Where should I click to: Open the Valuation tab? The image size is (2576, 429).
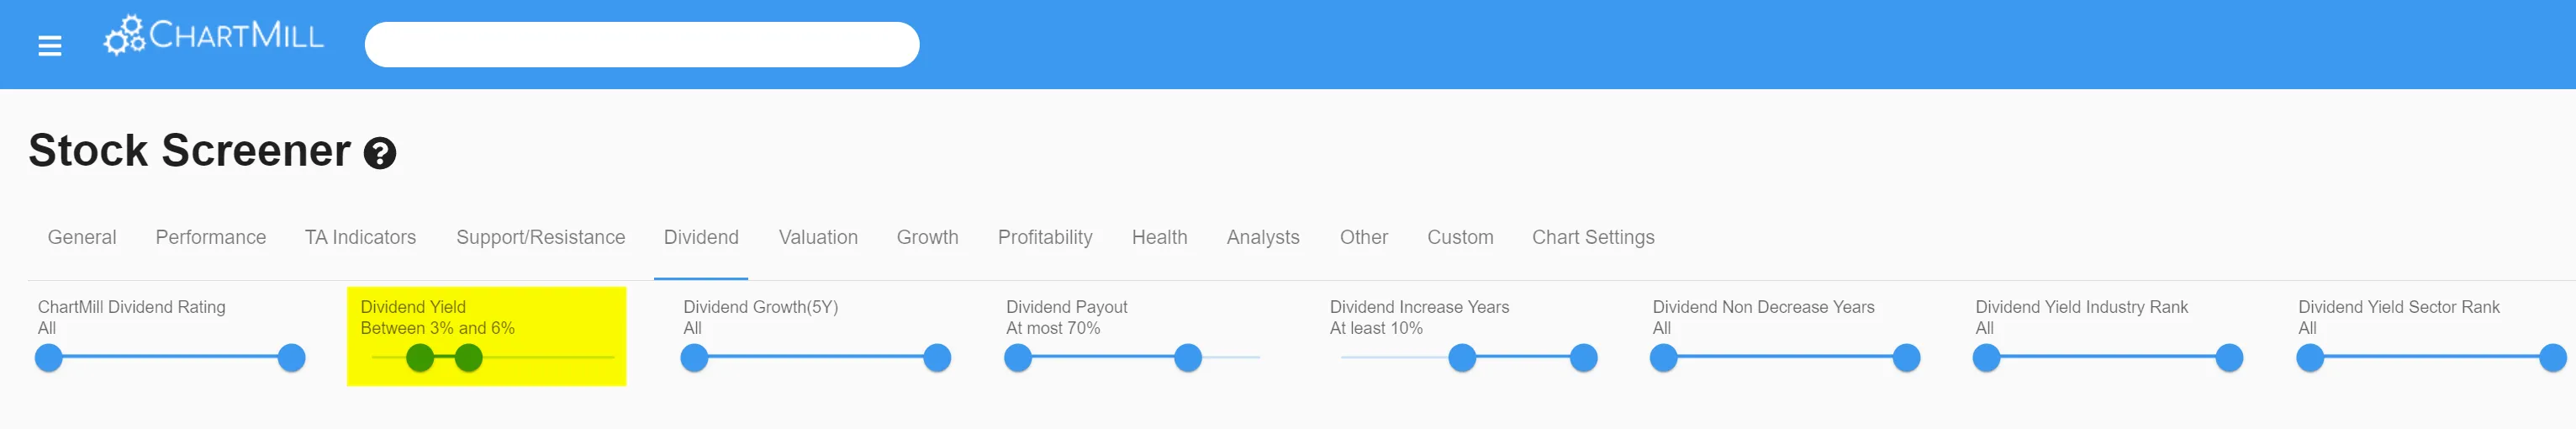coord(818,237)
